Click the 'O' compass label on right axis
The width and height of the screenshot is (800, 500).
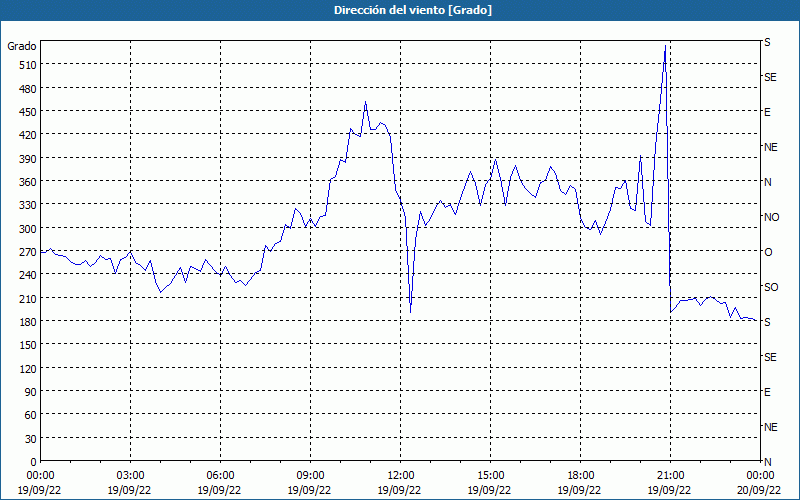768,252
